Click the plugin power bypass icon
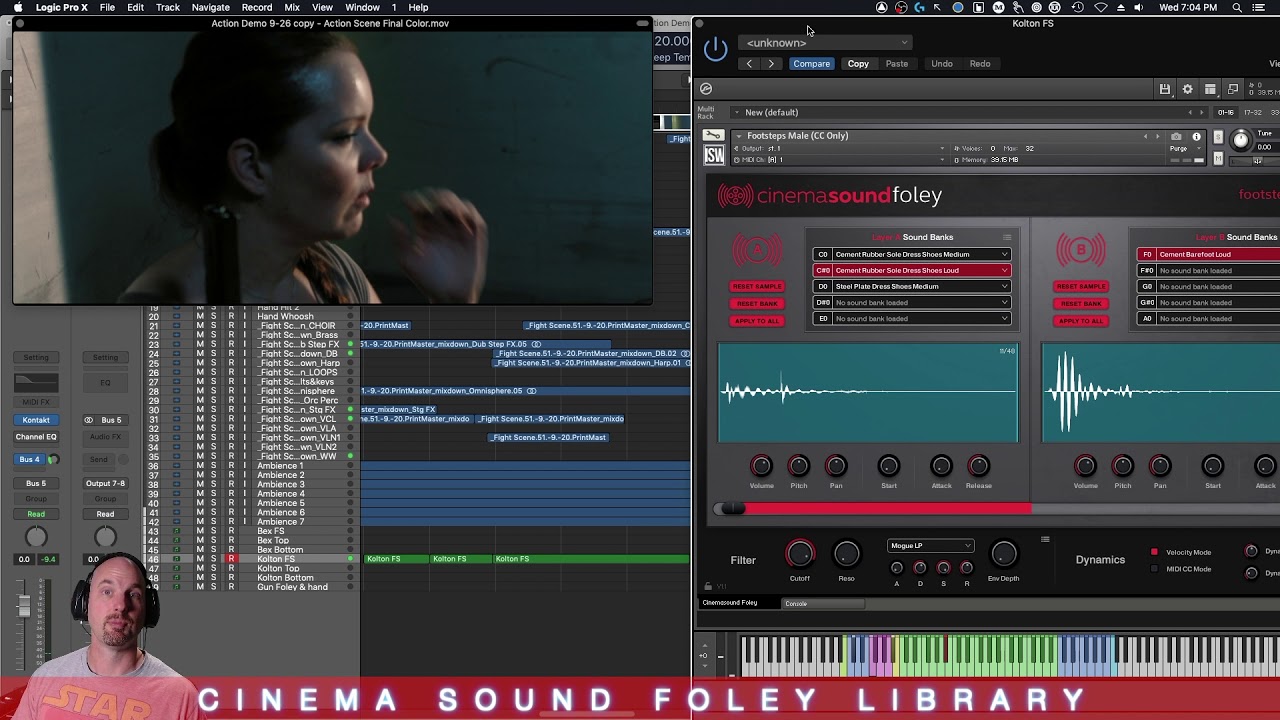The image size is (1280, 720). 715,48
